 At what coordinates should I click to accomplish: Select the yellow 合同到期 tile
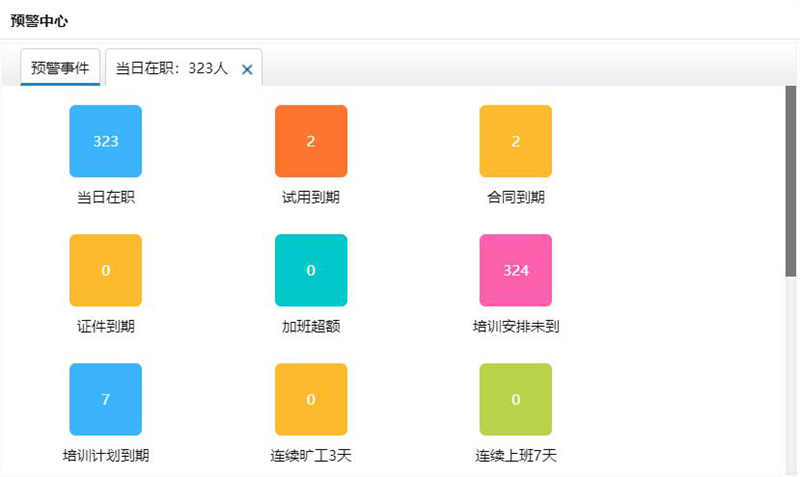pyautogui.click(x=516, y=141)
